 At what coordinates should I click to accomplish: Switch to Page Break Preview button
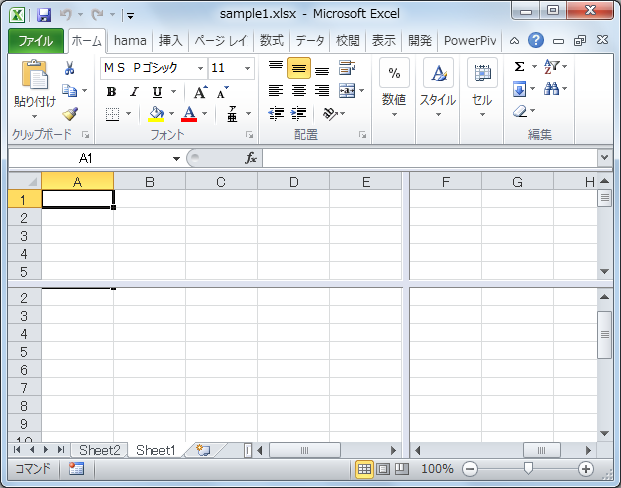pyautogui.click(x=402, y=469)
